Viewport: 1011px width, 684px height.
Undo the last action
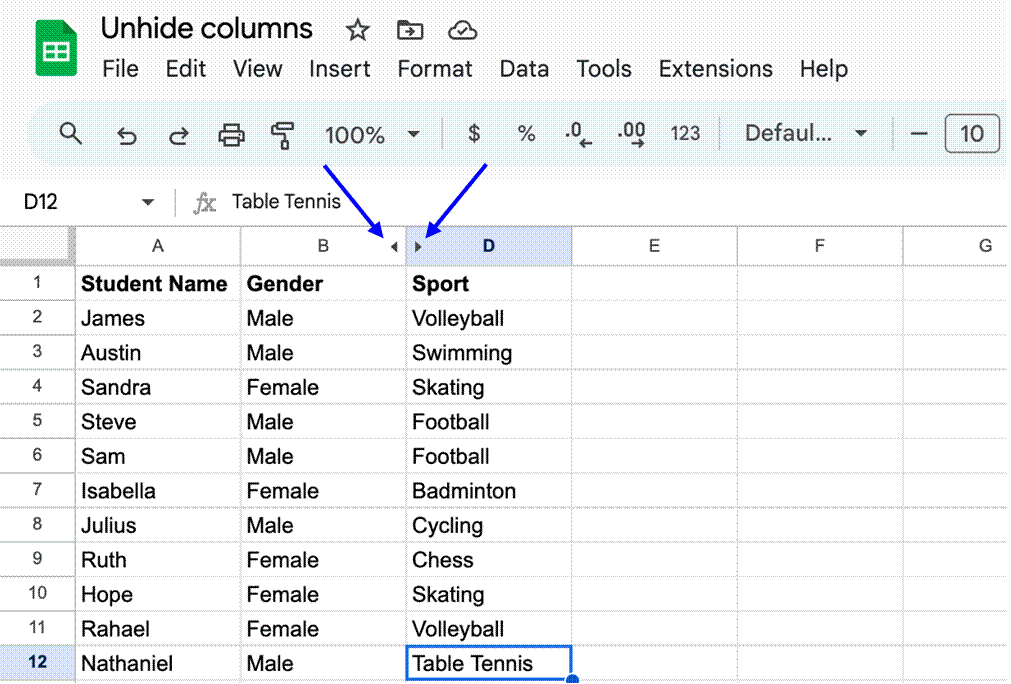126,134
